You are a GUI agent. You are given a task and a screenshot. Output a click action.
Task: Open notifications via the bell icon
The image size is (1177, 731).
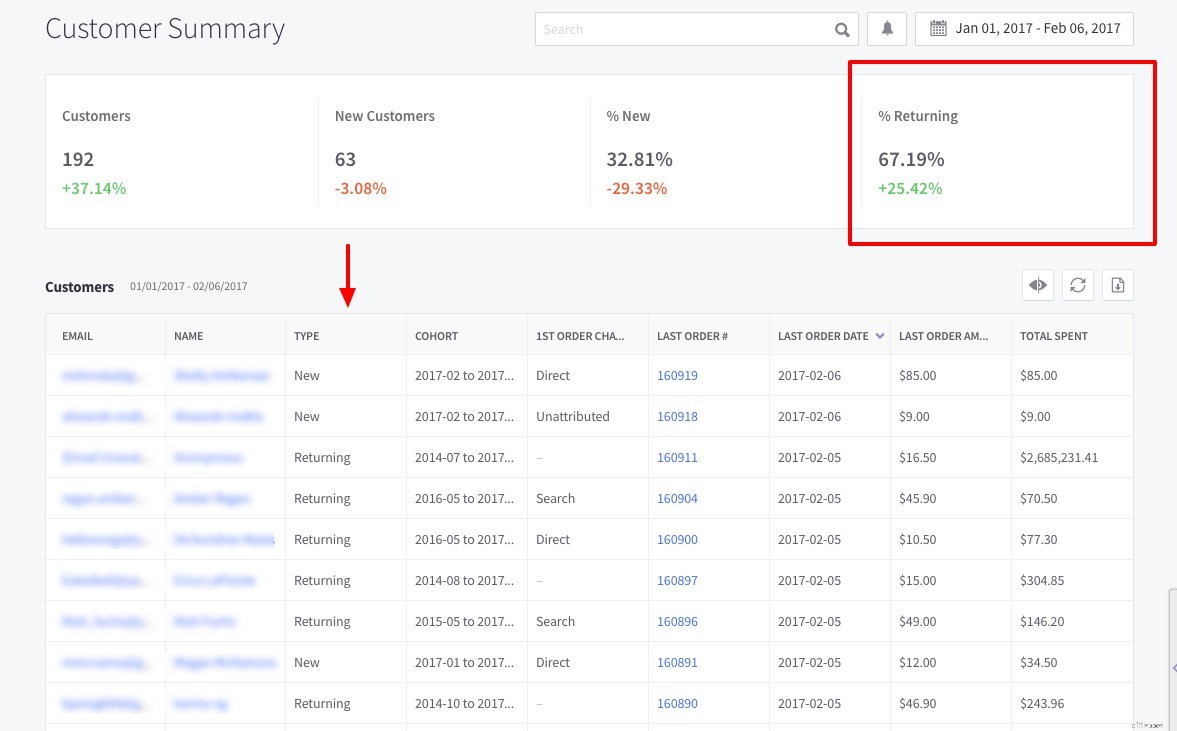pos(886,29)
